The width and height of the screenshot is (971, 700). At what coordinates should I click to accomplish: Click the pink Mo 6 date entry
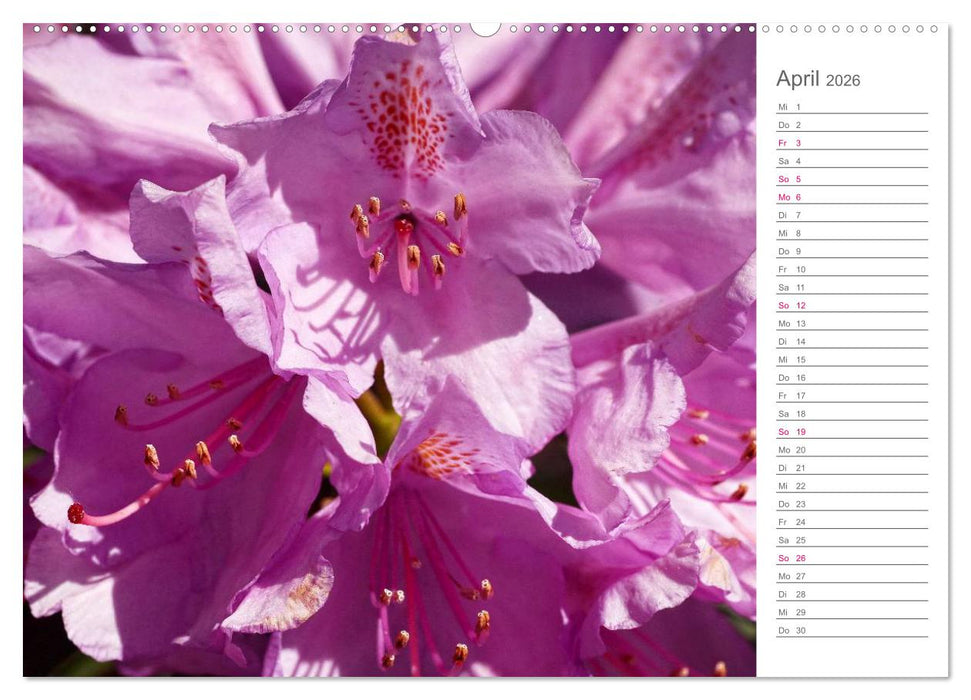click(790, 196)
